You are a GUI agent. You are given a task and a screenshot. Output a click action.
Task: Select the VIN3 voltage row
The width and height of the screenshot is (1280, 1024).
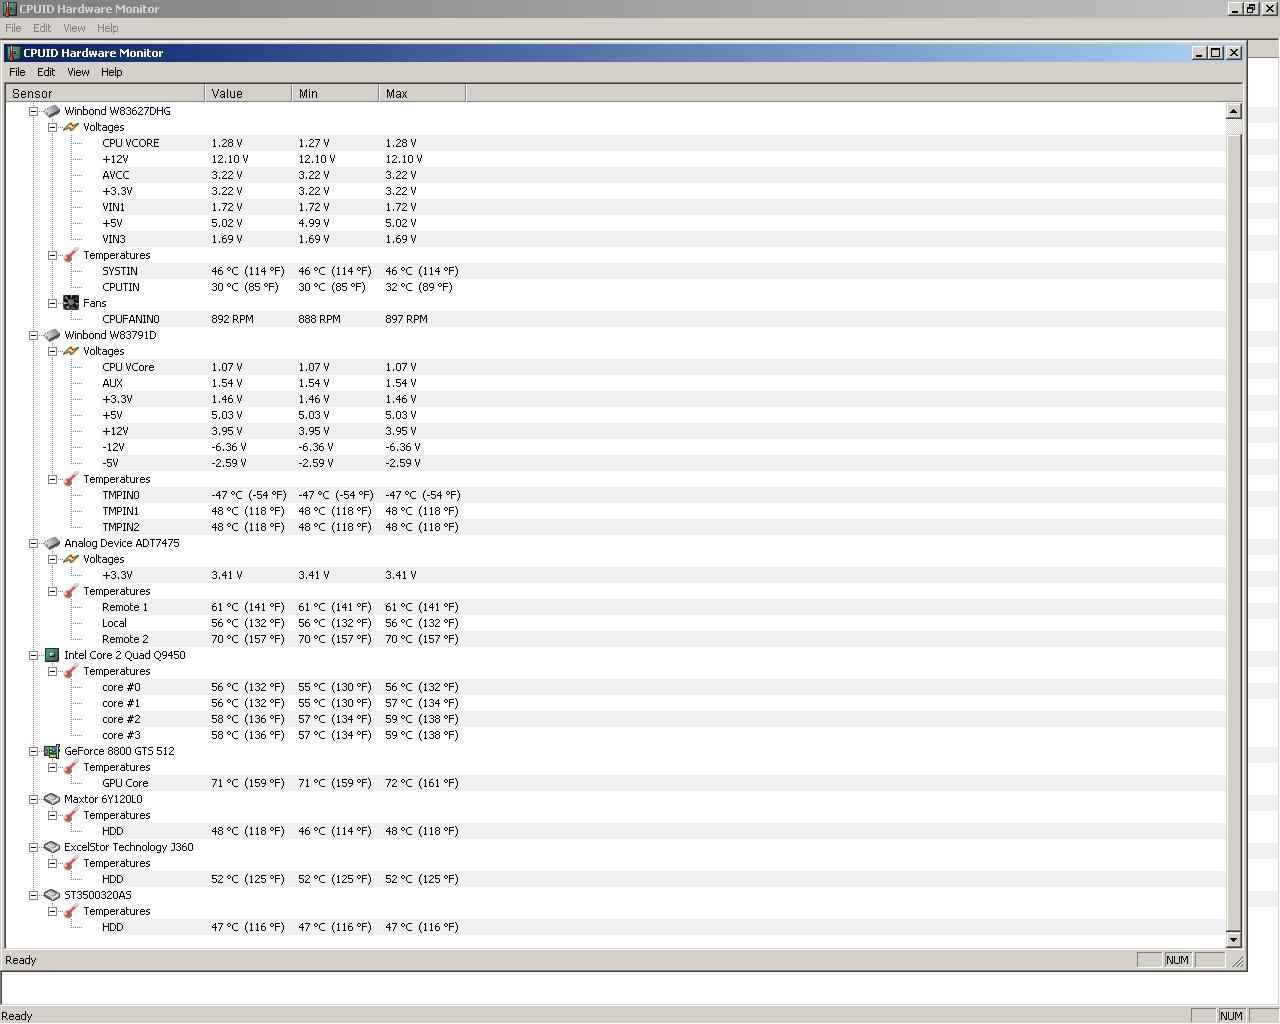pyautogui.click(x=616, y=239)
